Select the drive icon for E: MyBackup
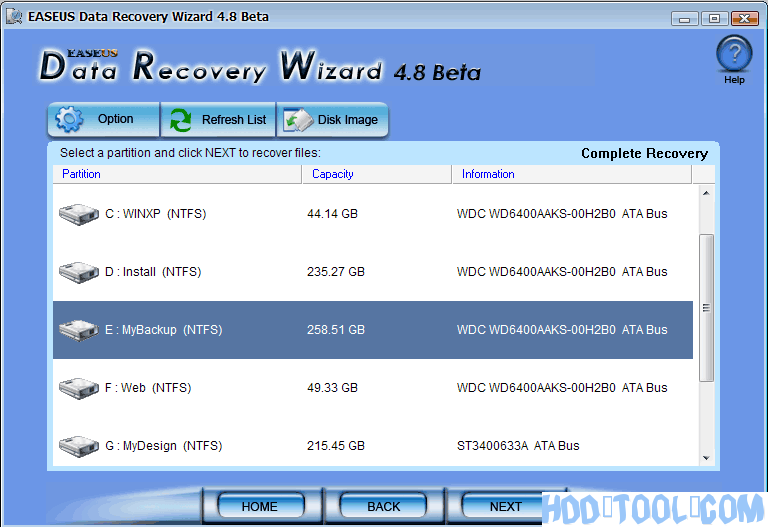768x527 pixels. coord(78,330)
